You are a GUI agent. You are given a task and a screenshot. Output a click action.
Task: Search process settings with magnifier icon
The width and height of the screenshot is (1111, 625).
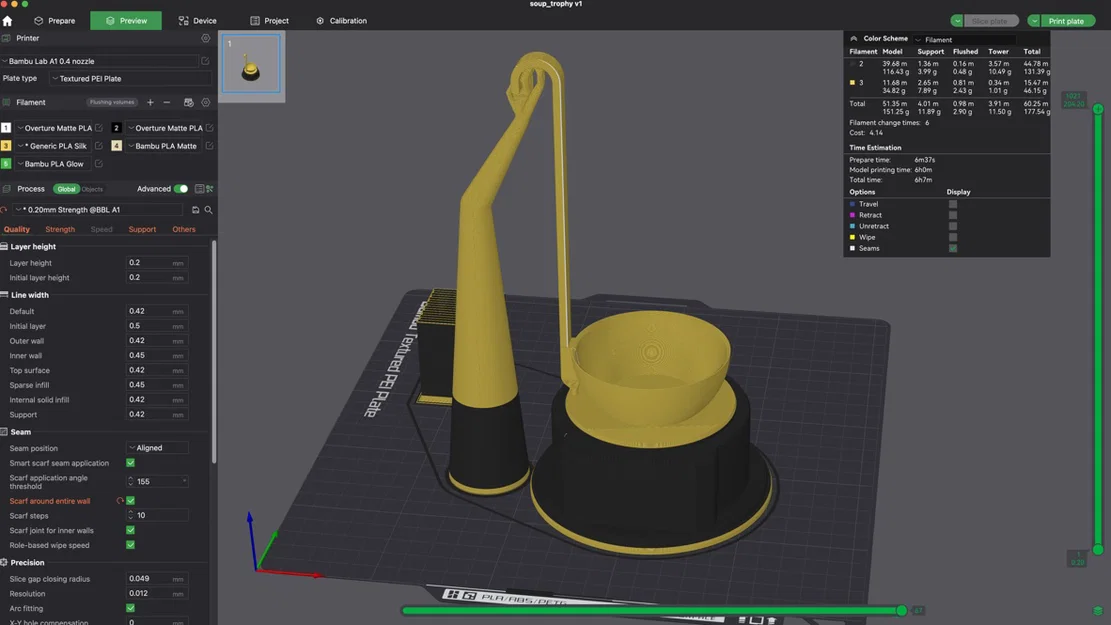[x=208, y=210]
